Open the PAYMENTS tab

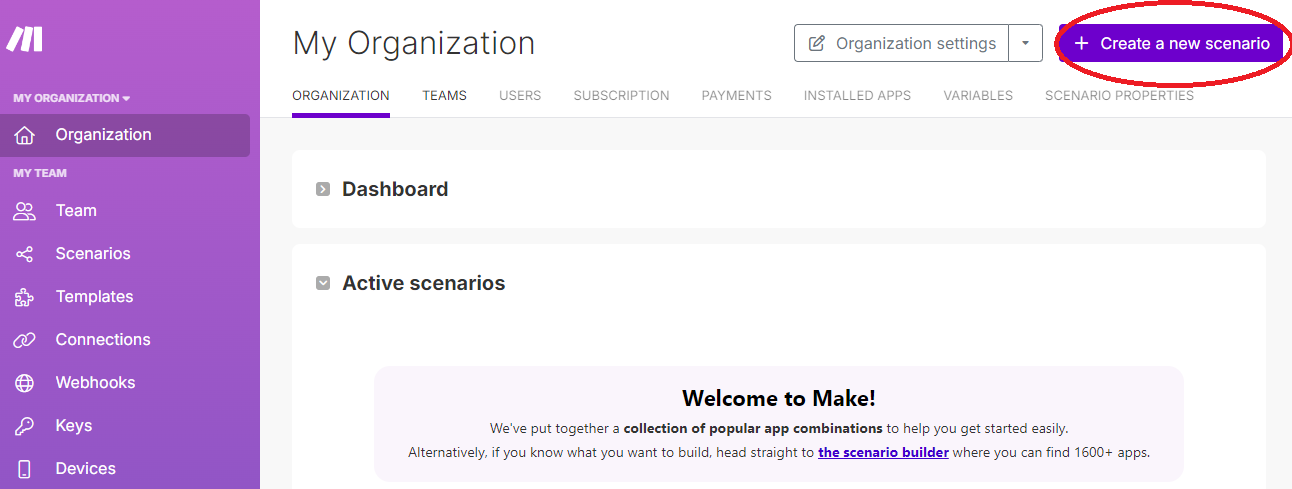tap(736, 96)
